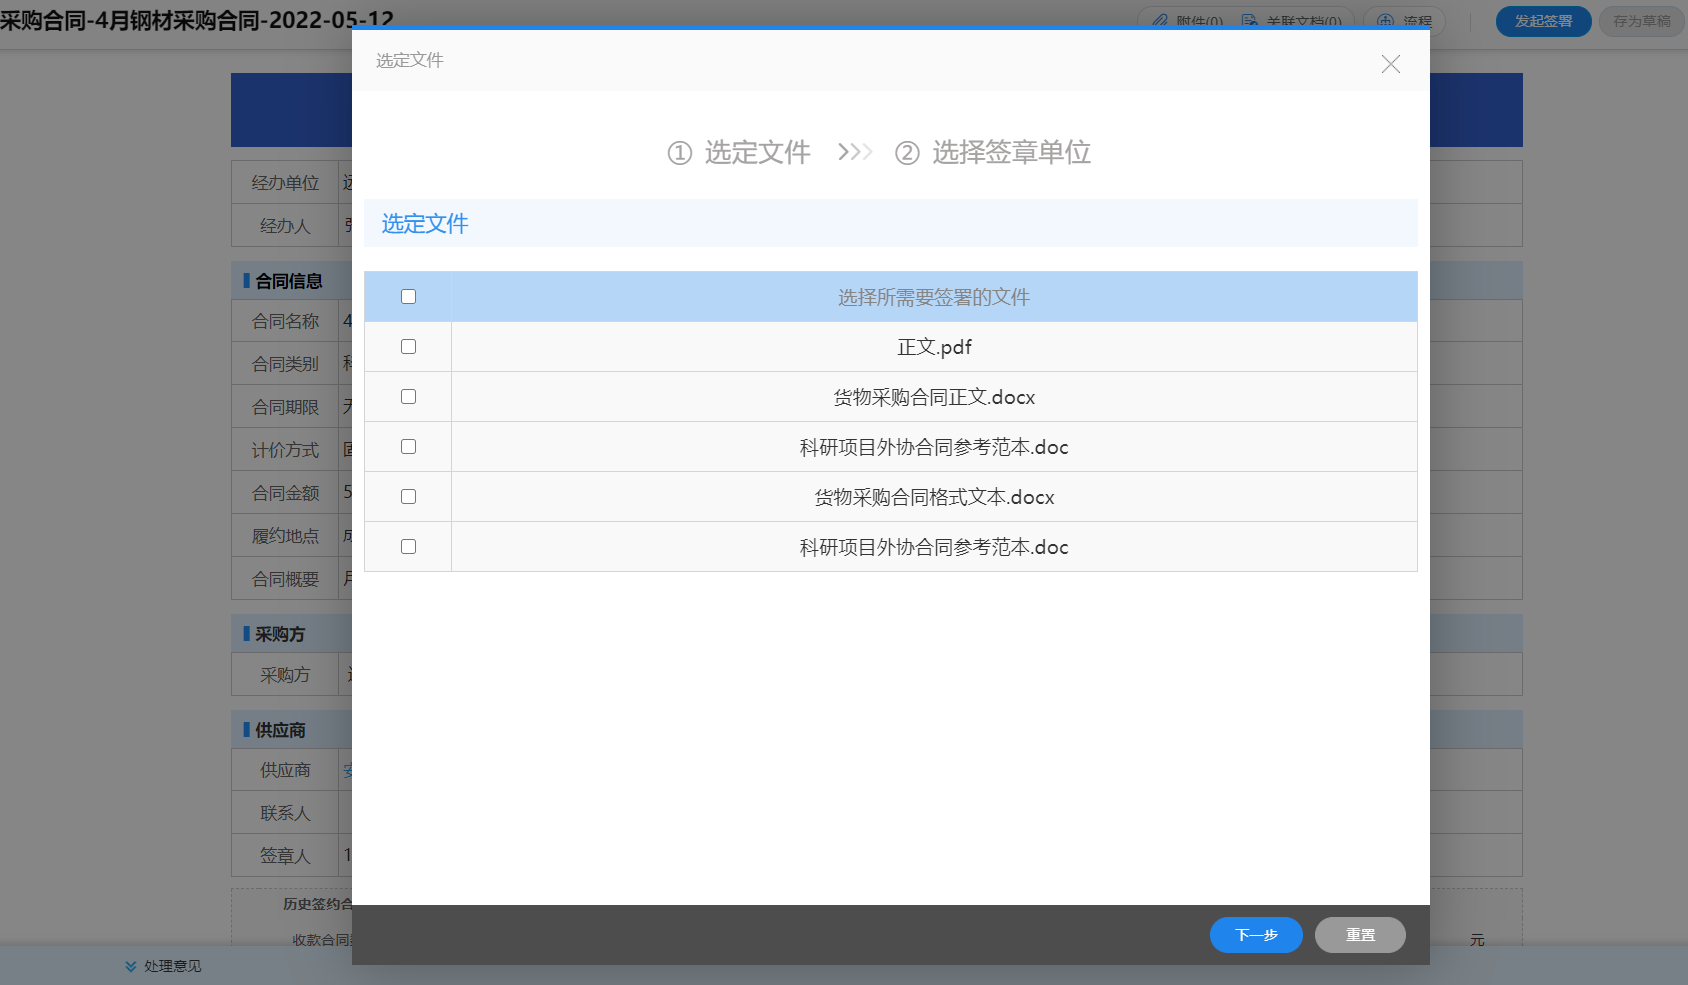Image resolution: width=1688 pixels, height=985 pixels.
Task: Click the 经办单位 label in the background form
Action: 285,183
